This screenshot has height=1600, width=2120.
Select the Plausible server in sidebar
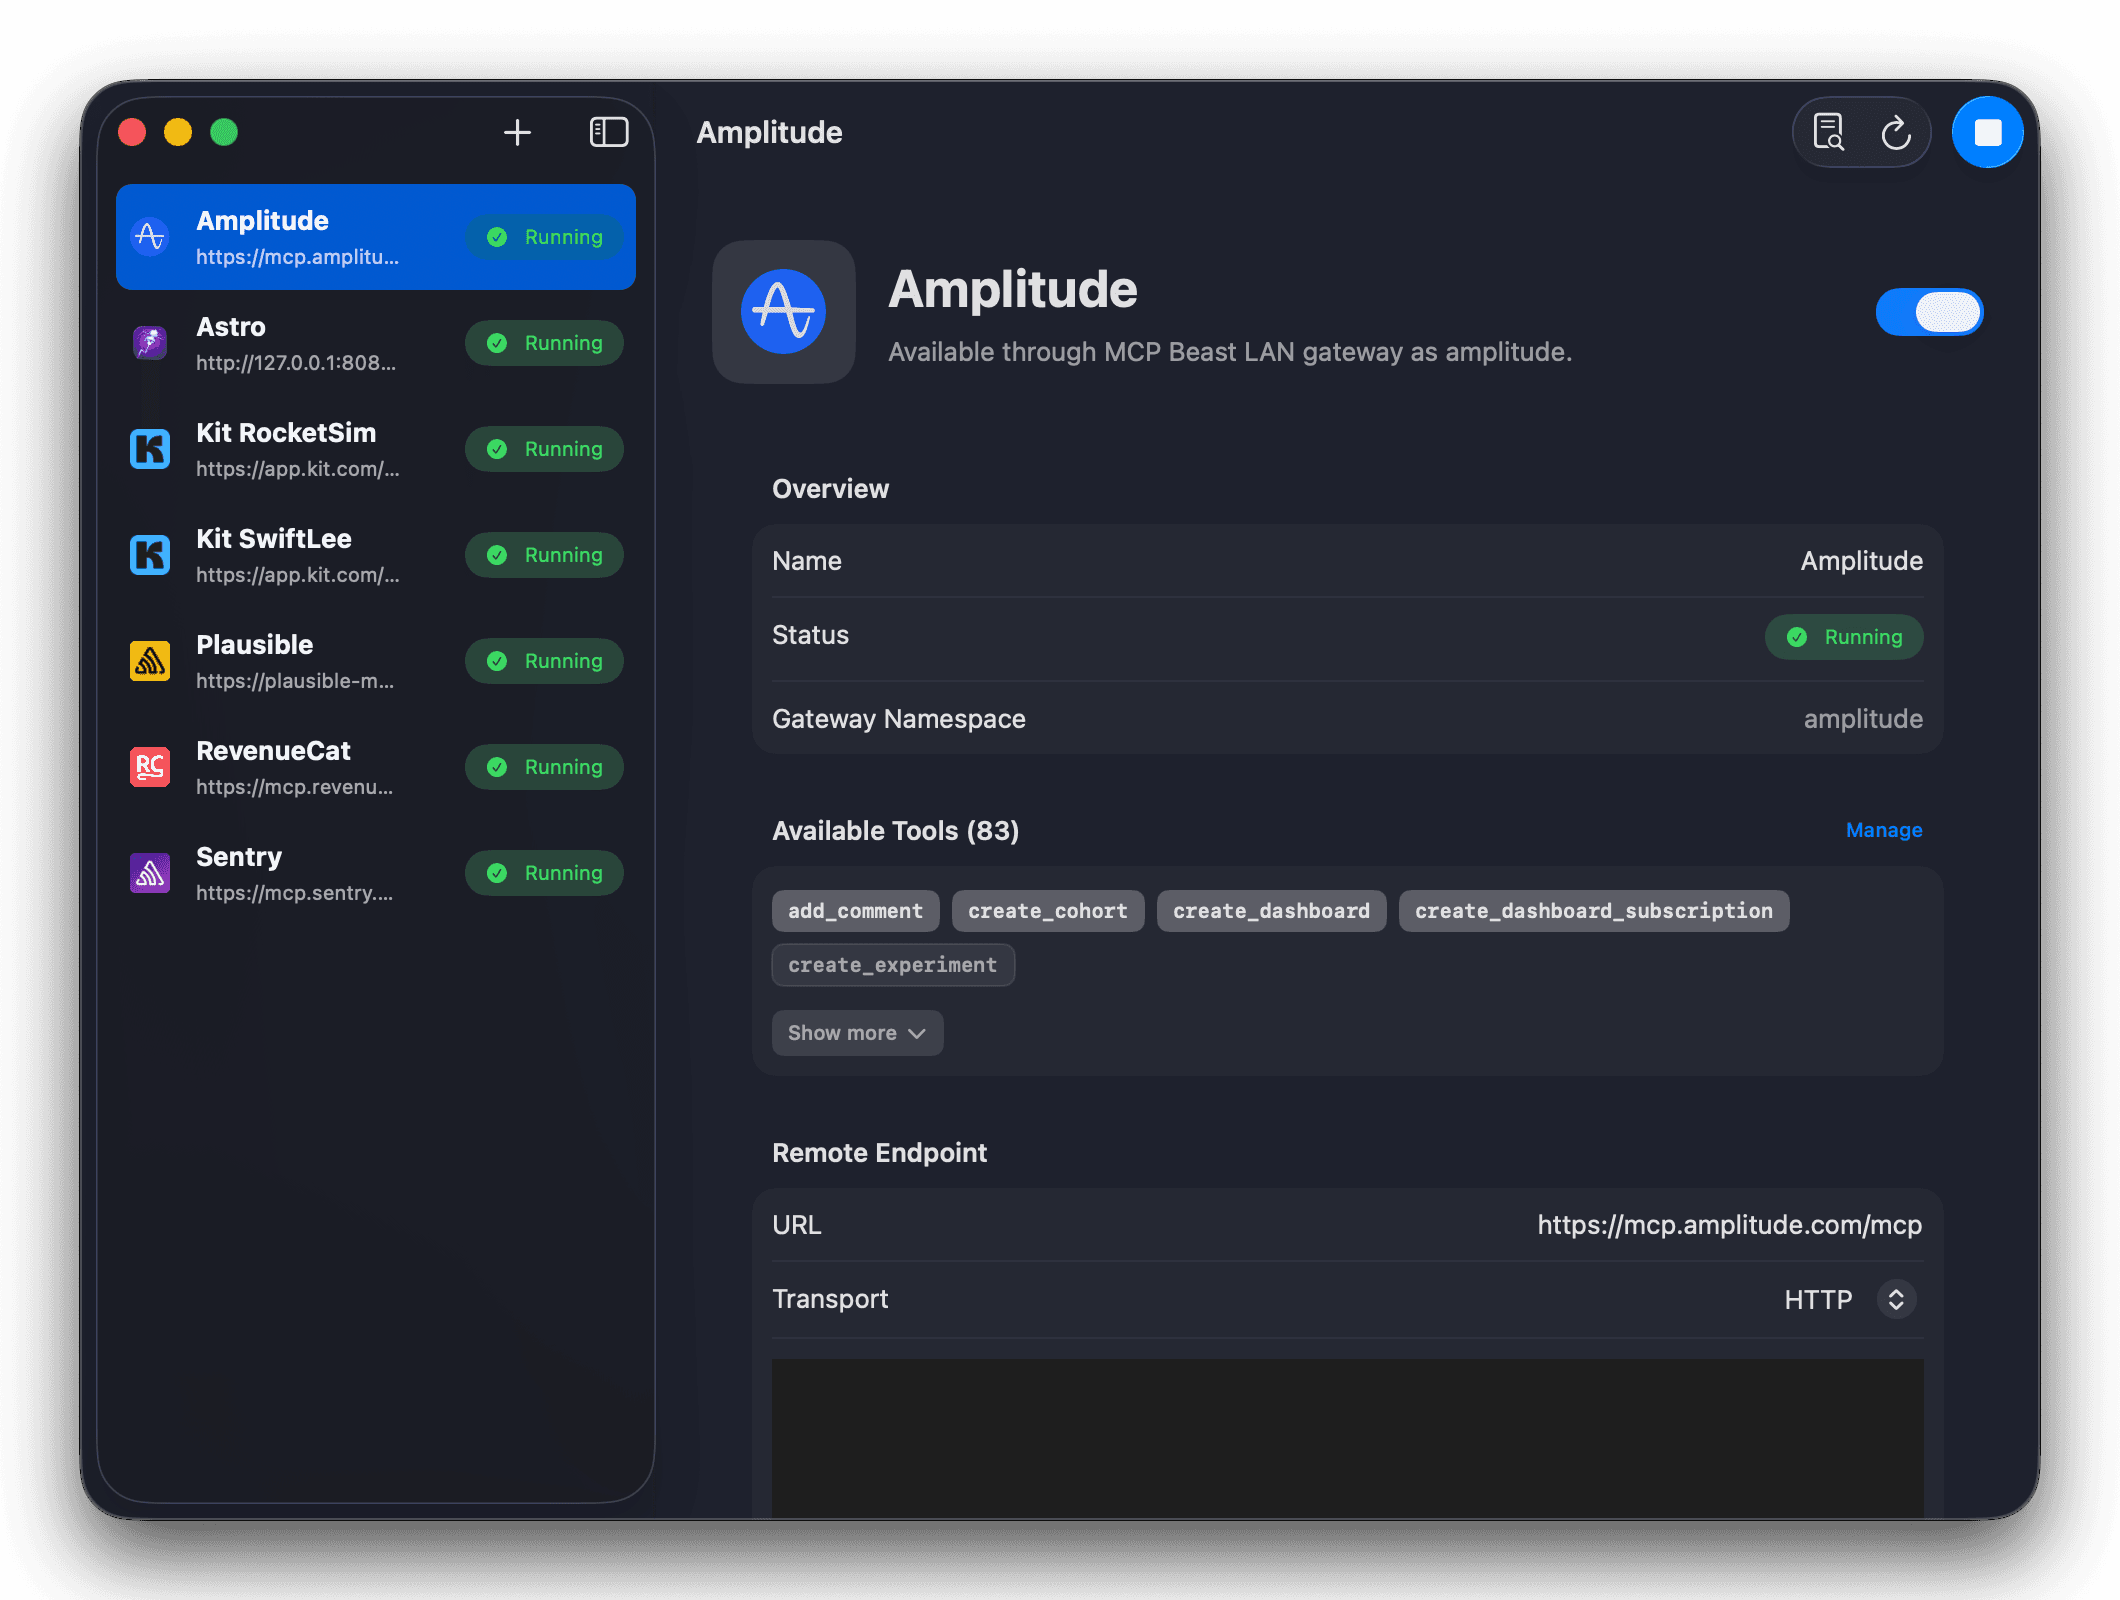(x=376, y=661)
